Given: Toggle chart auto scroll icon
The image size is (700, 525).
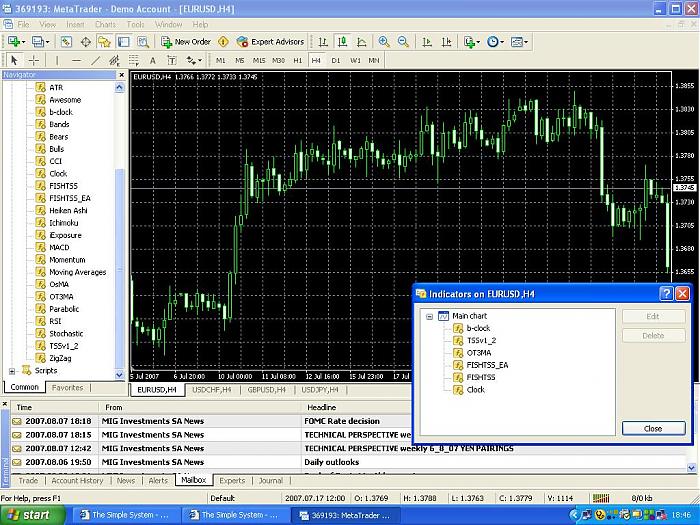Looking at the screenshot, I should pos(427,42).
